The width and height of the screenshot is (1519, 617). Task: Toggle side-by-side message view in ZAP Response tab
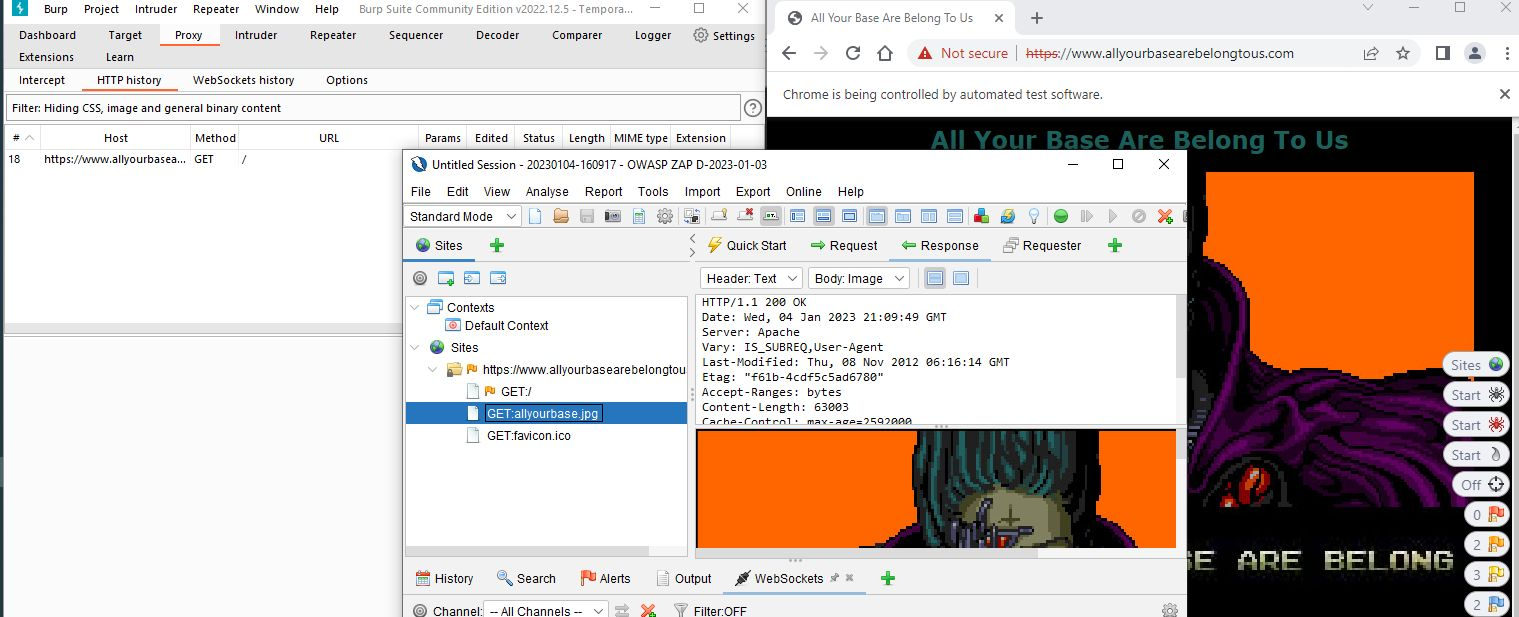coord(961,278)
